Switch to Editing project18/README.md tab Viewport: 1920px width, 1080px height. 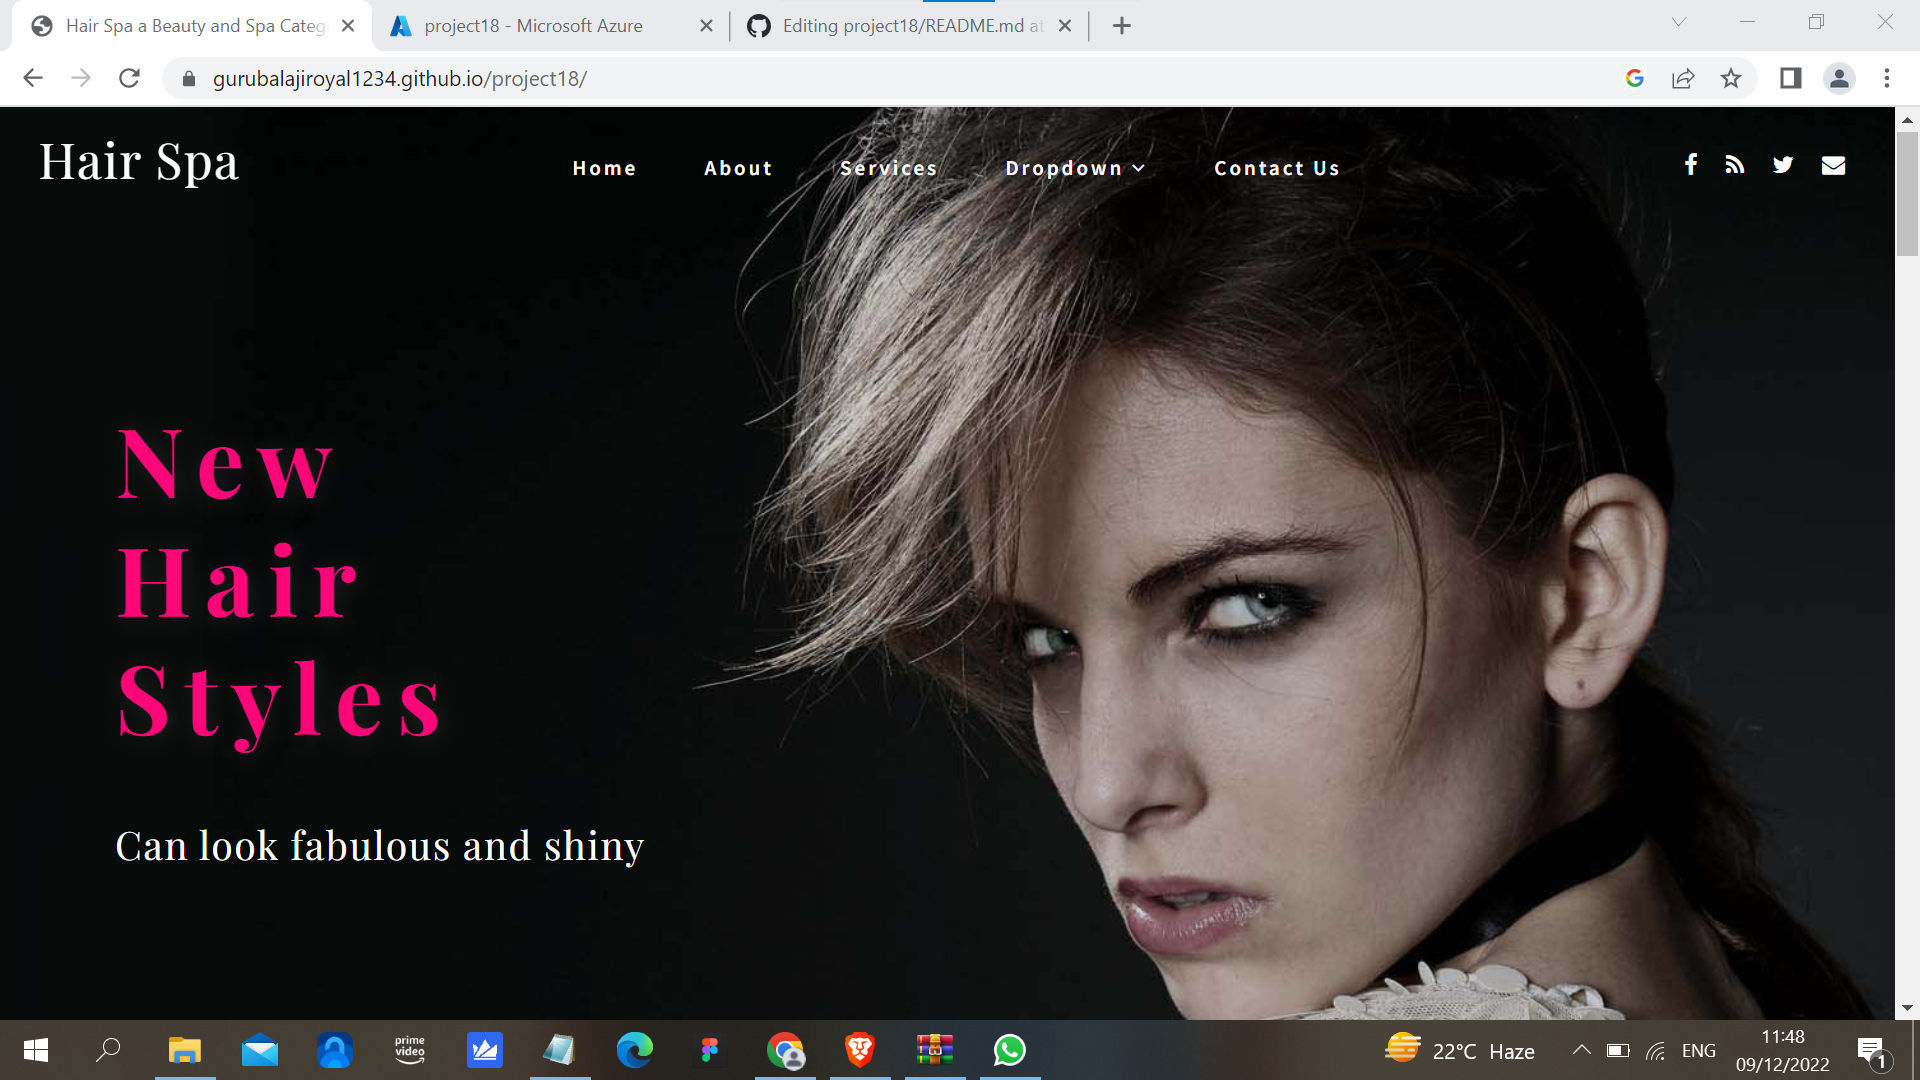(x=910, y=26)
